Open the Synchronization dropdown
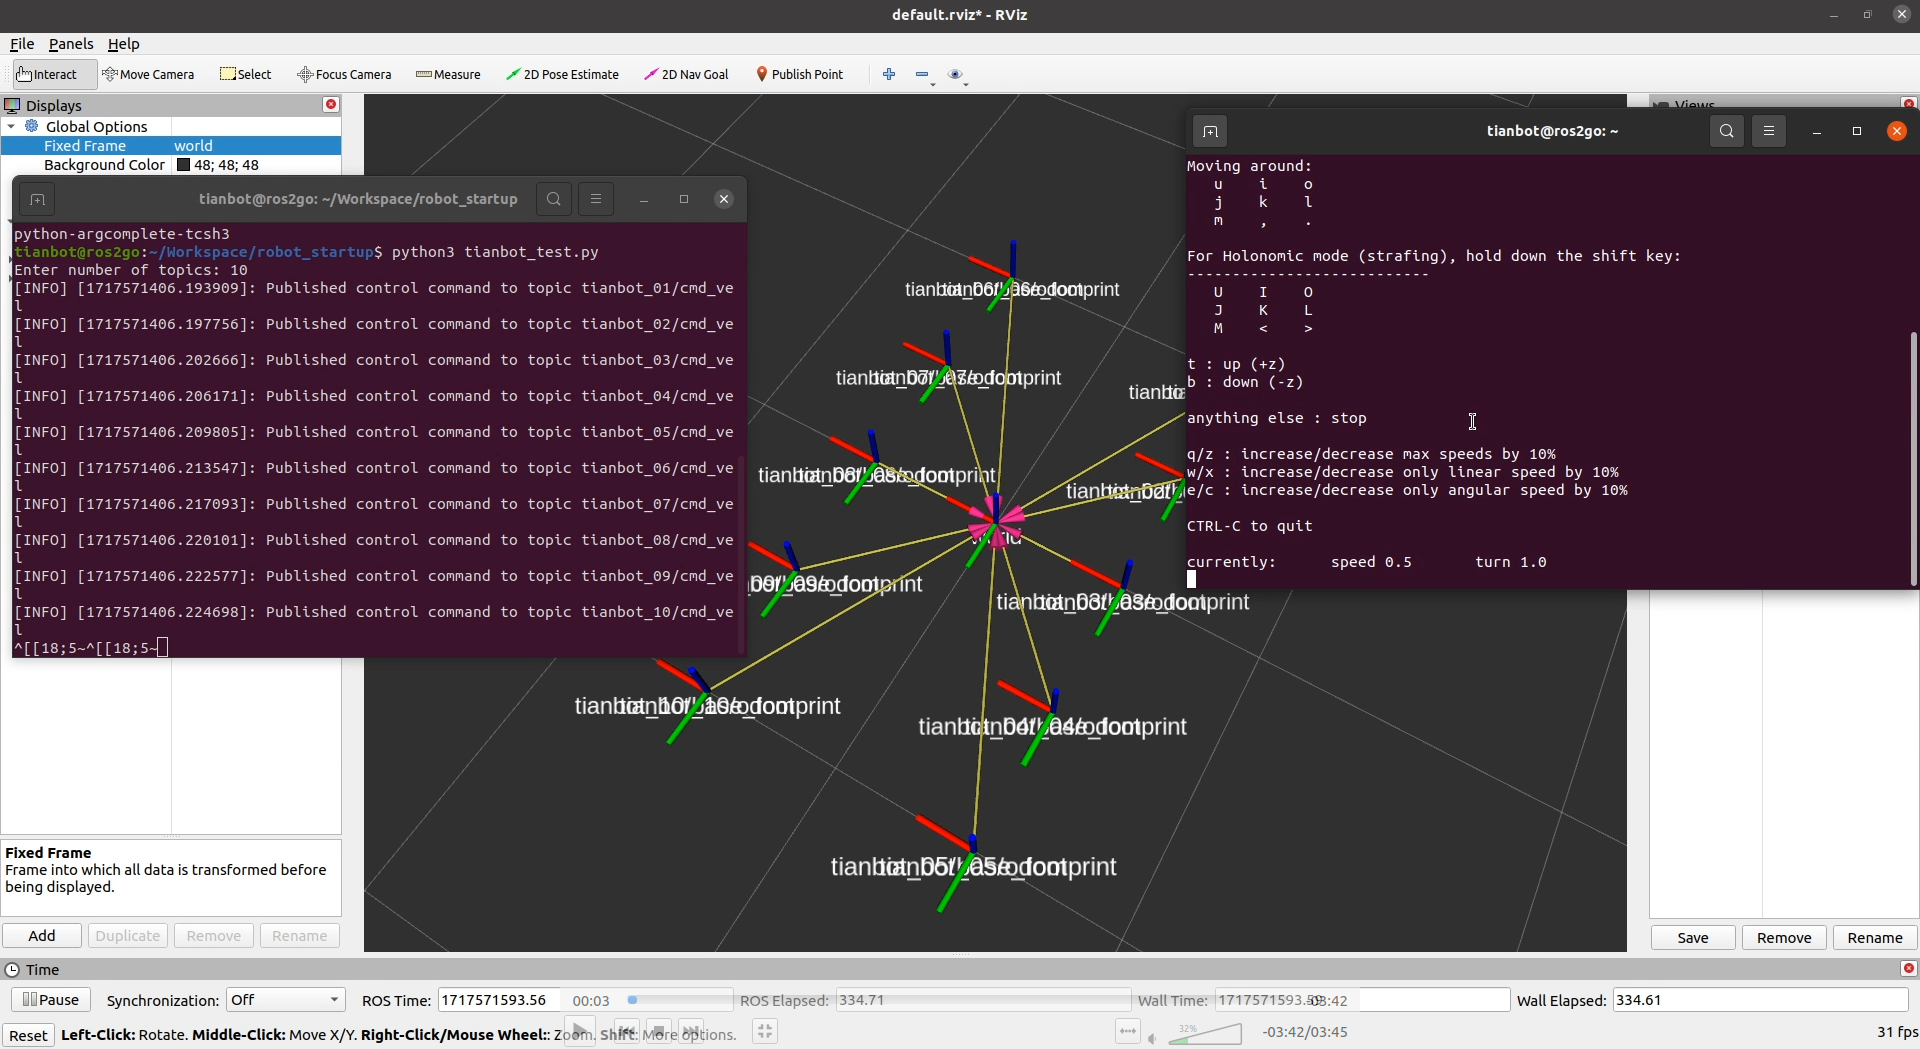 [x=285, y=1000]
